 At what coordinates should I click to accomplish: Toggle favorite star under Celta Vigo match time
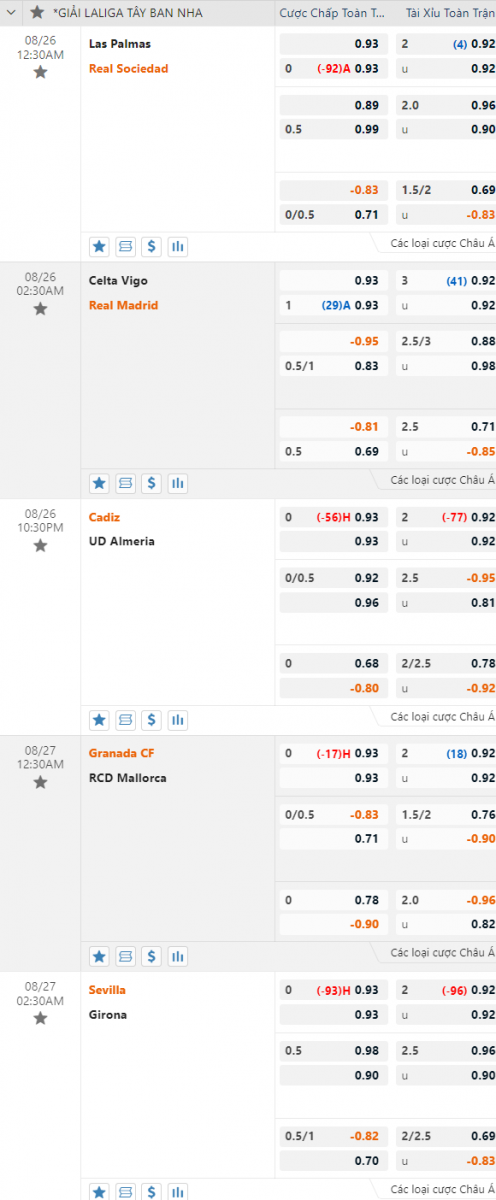(40, 308)
